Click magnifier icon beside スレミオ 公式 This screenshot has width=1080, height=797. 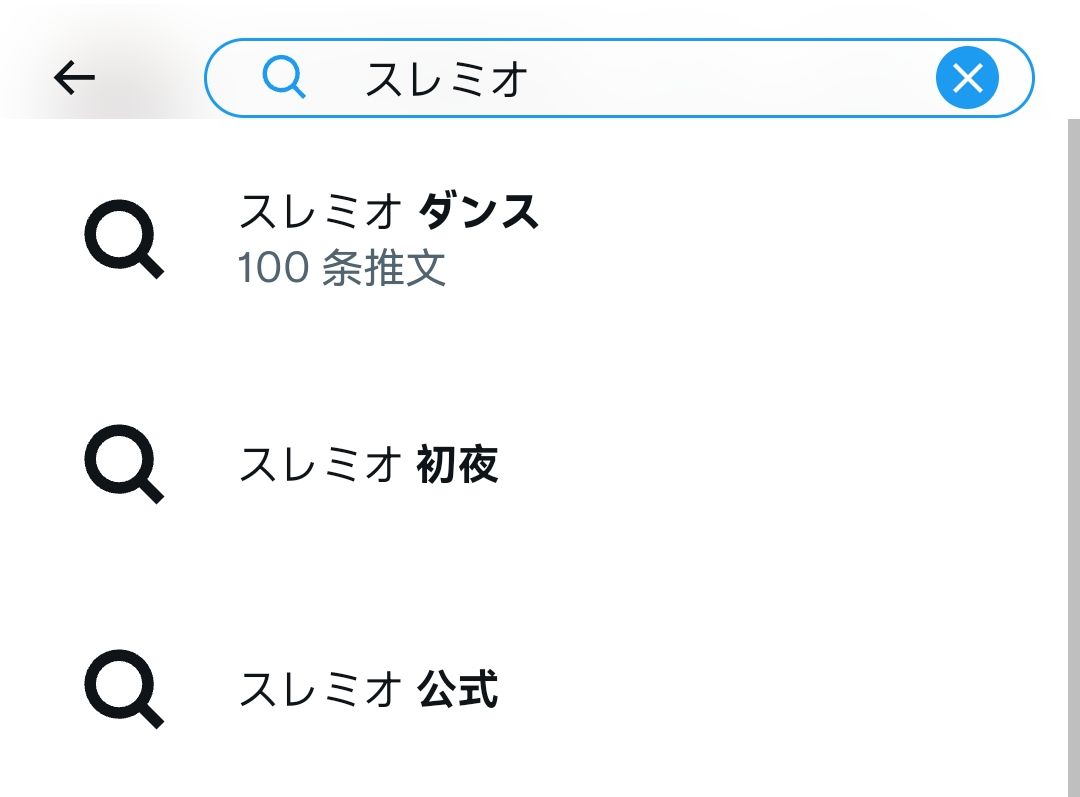(x=124, y=689)
